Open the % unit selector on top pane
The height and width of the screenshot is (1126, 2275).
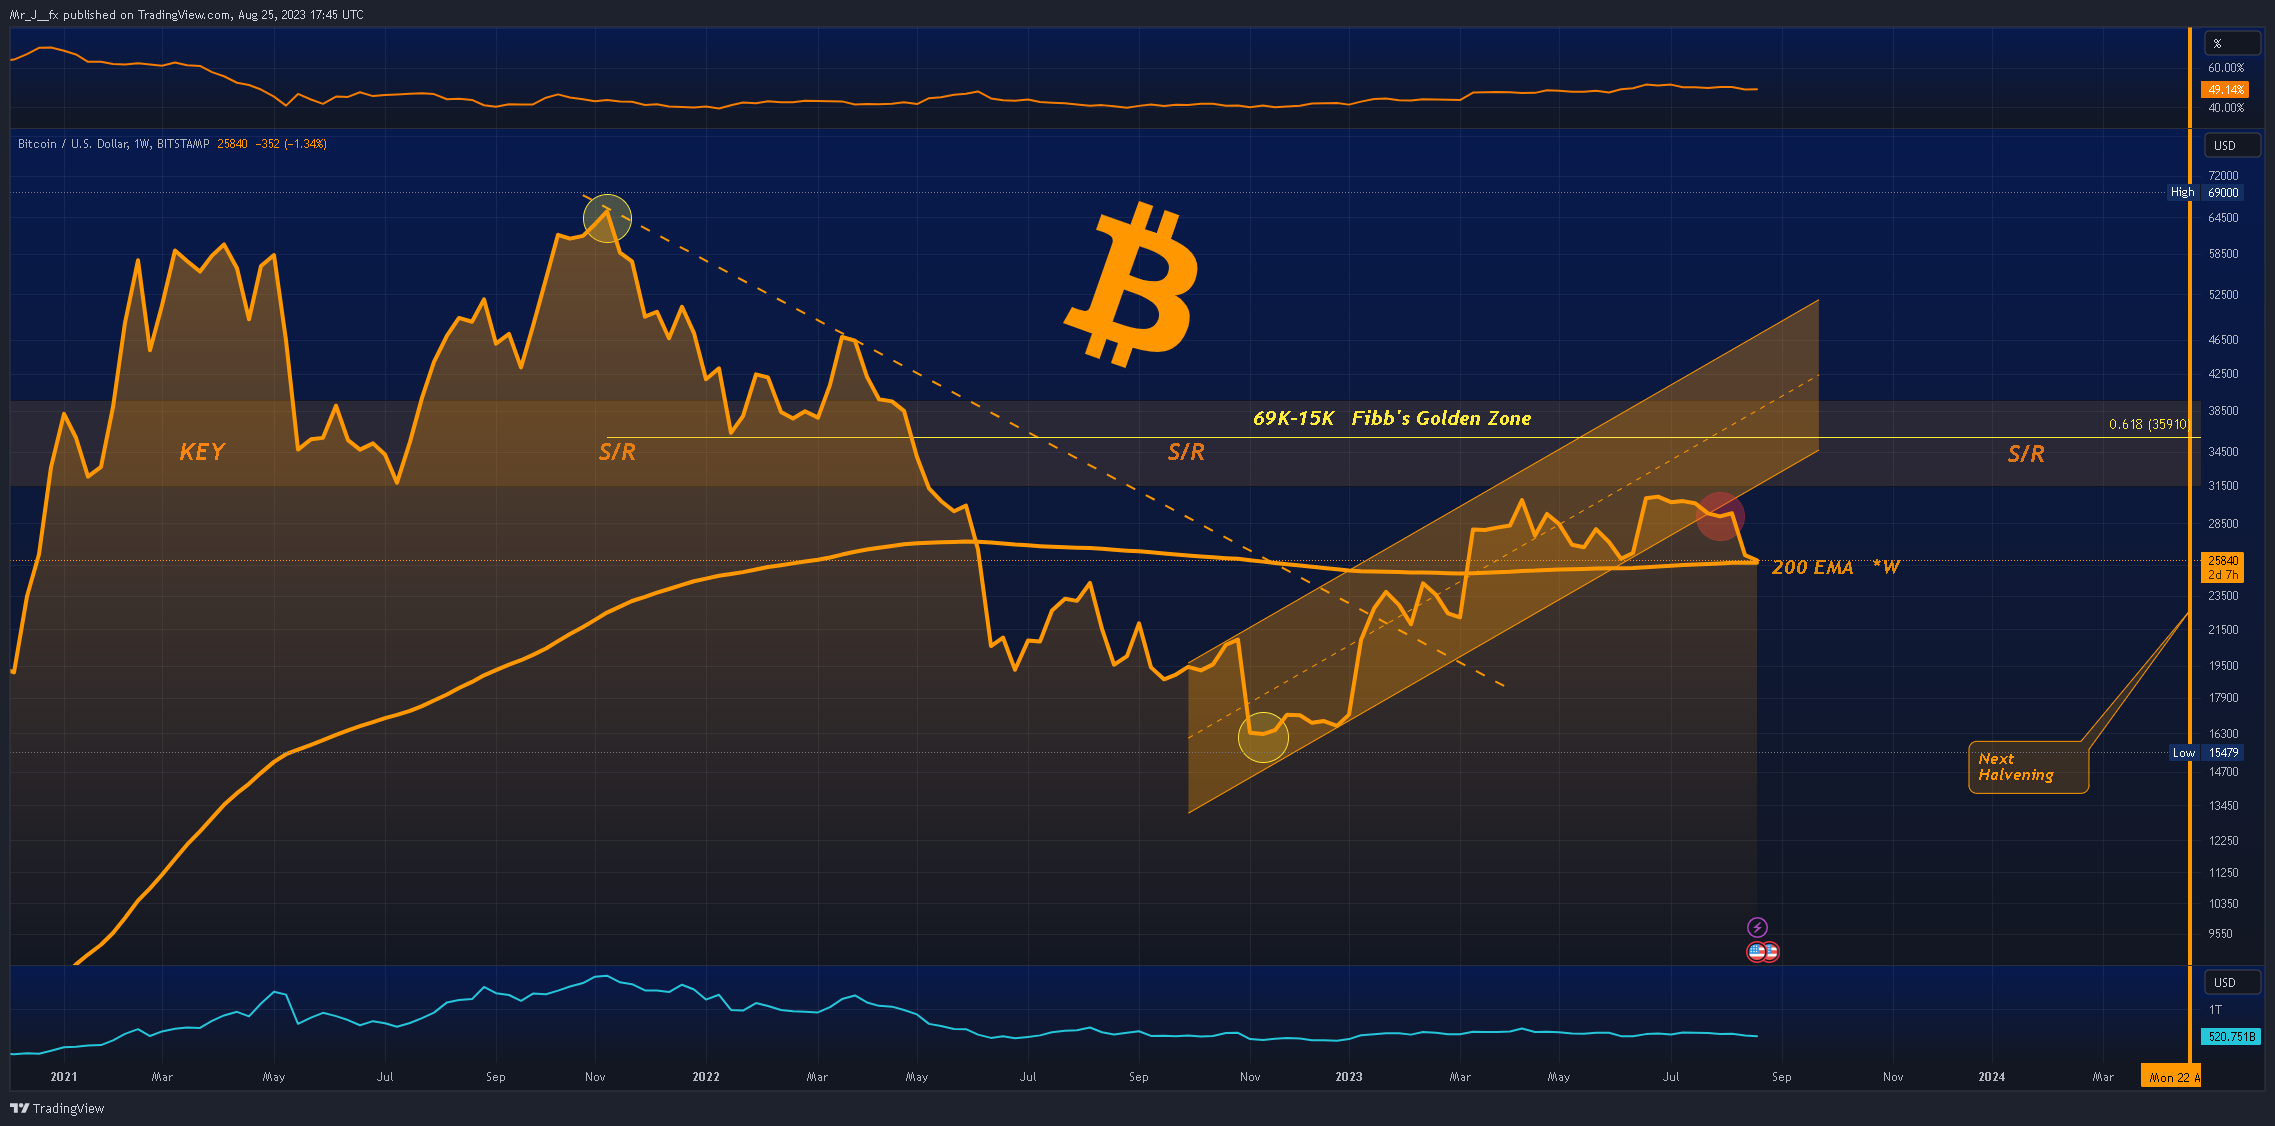[x=2232, y=43]
